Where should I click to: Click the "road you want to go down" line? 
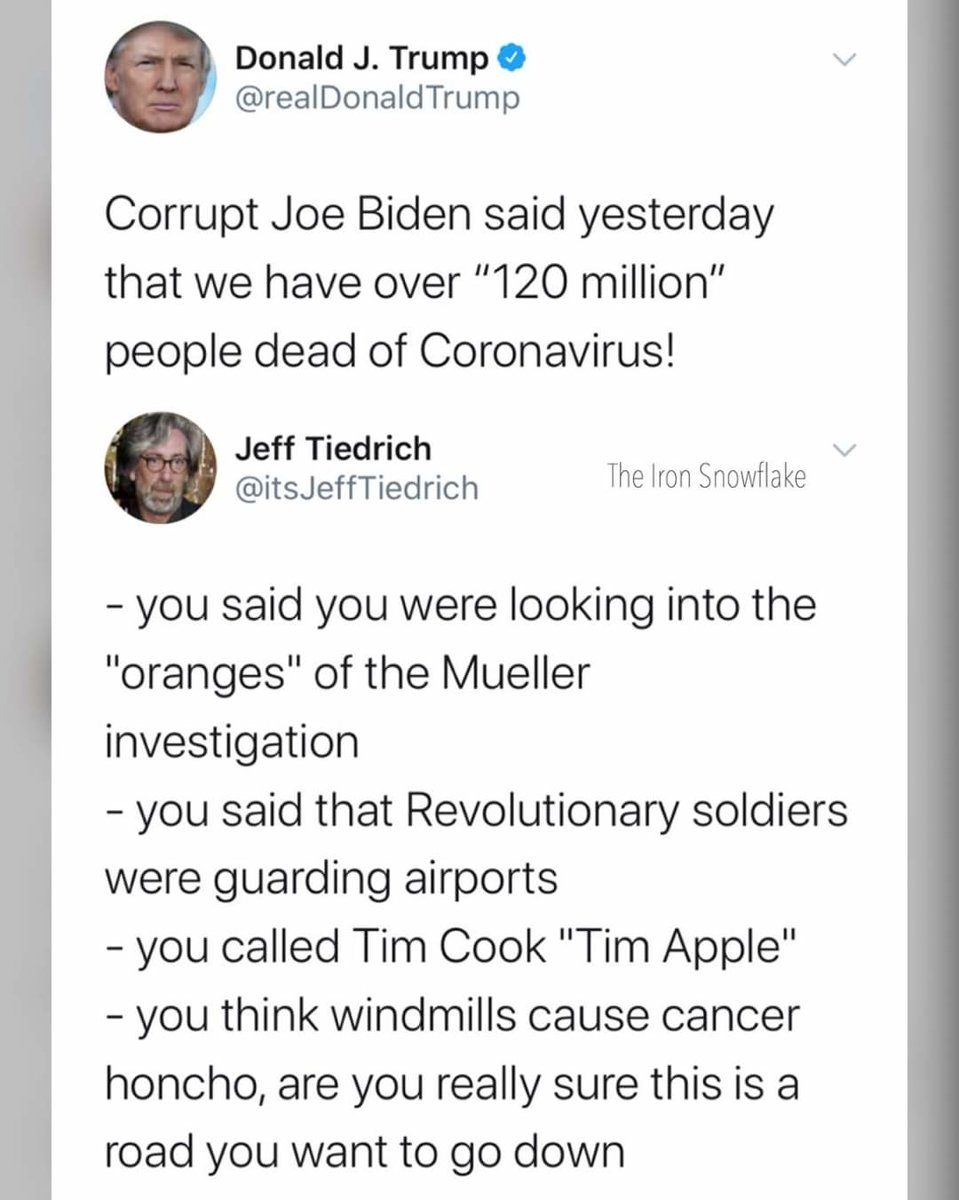(x=364, y=1151)
